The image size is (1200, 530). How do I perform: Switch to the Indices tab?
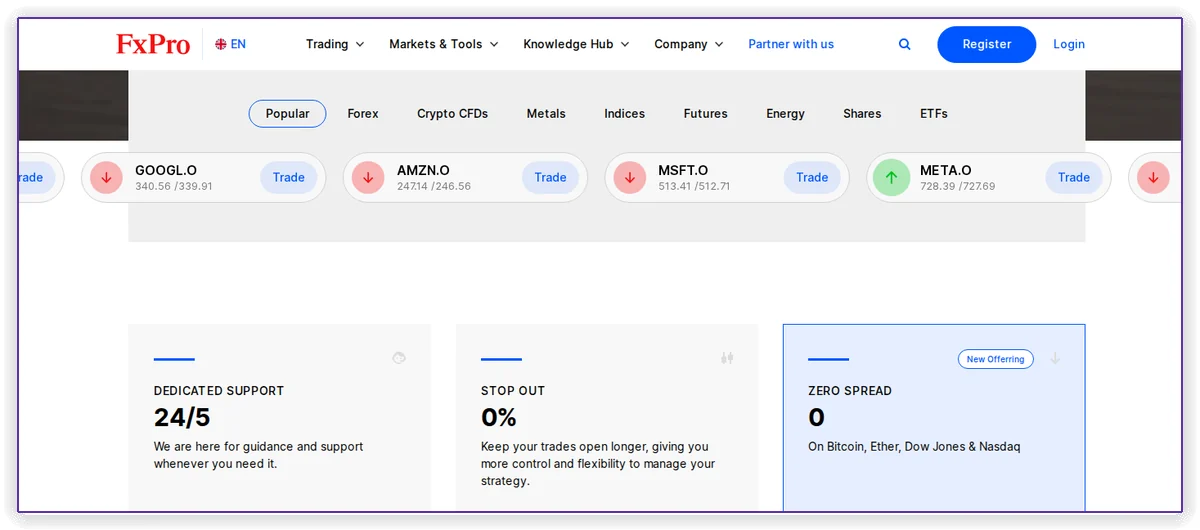(624, 114)
